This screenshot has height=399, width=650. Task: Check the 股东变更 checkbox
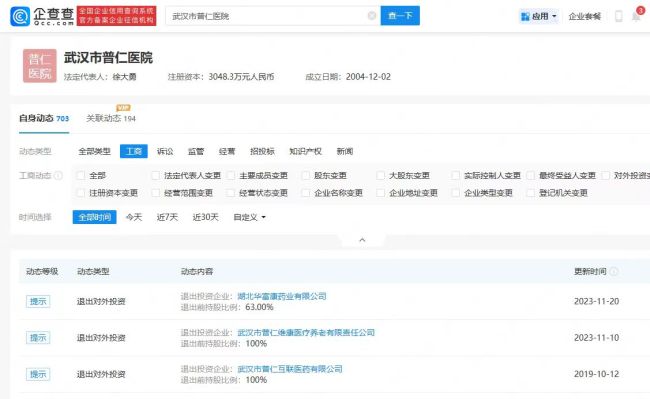tap(306, 175)
